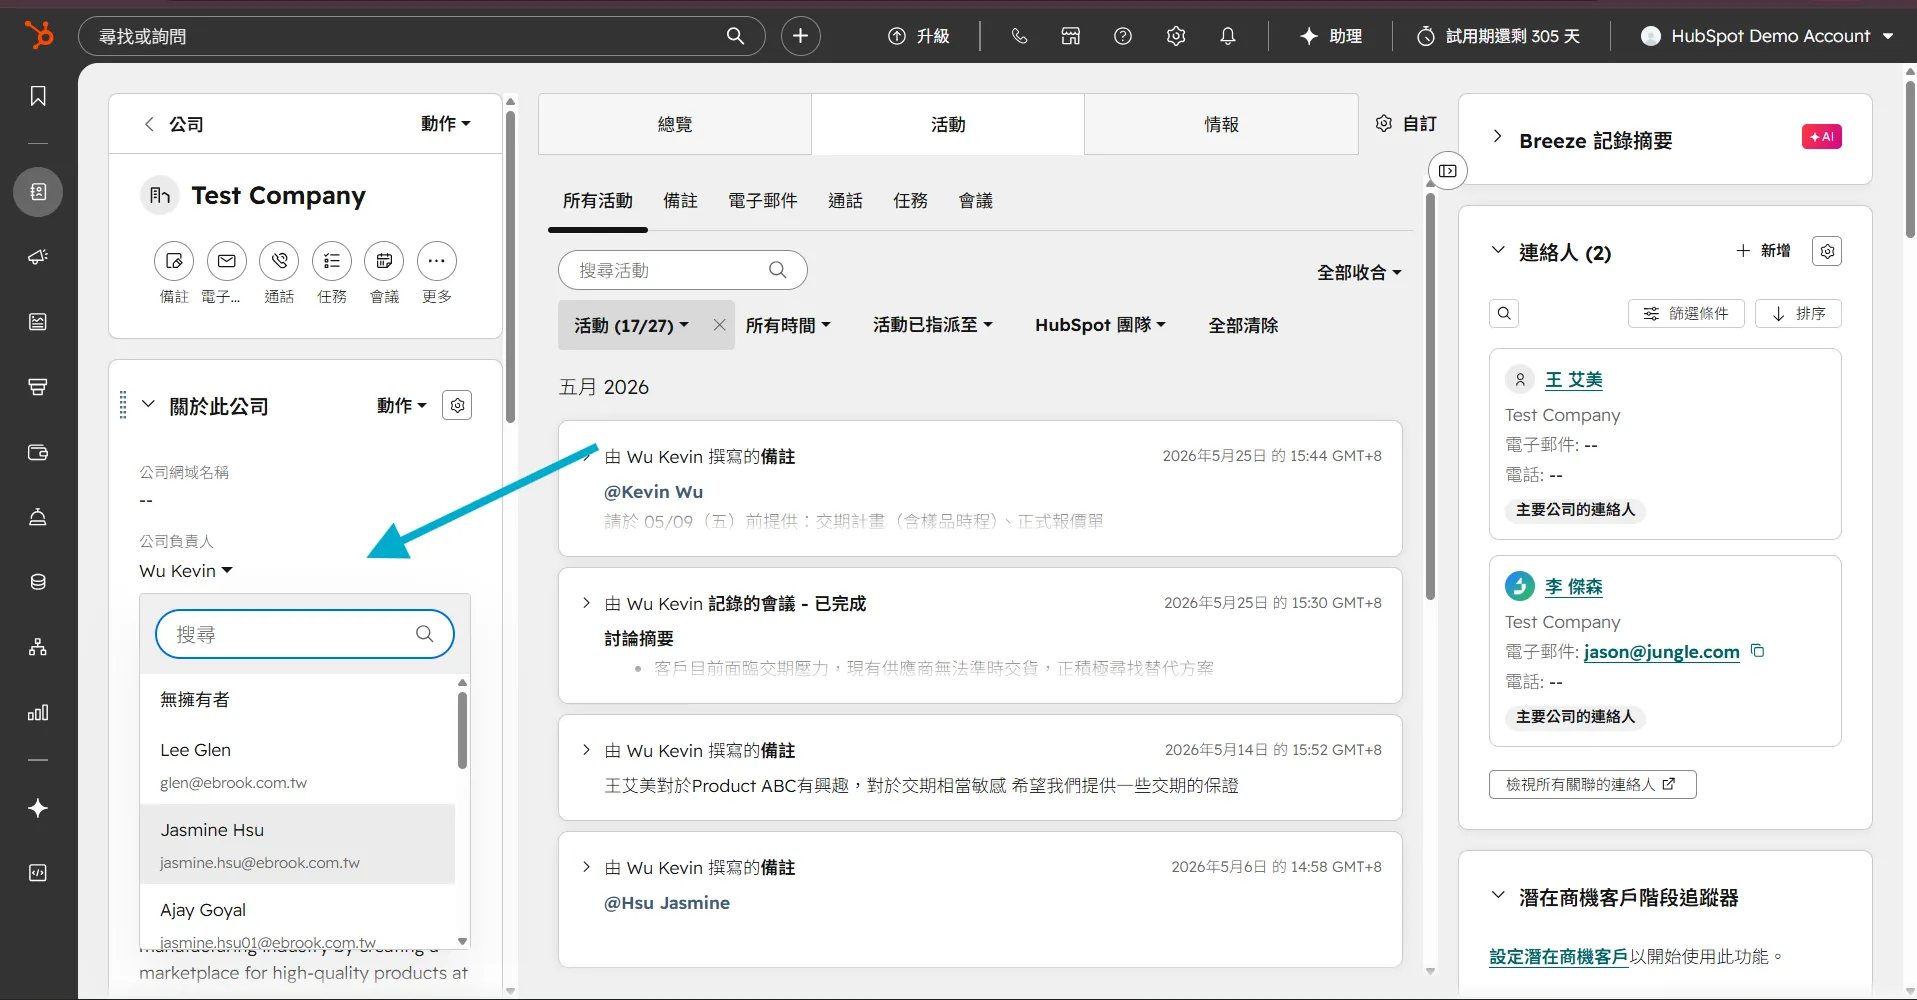Screen dimensions: 1917x1000
Task: Open the marketplace store icon
Action: click(x=1071, y=36)
